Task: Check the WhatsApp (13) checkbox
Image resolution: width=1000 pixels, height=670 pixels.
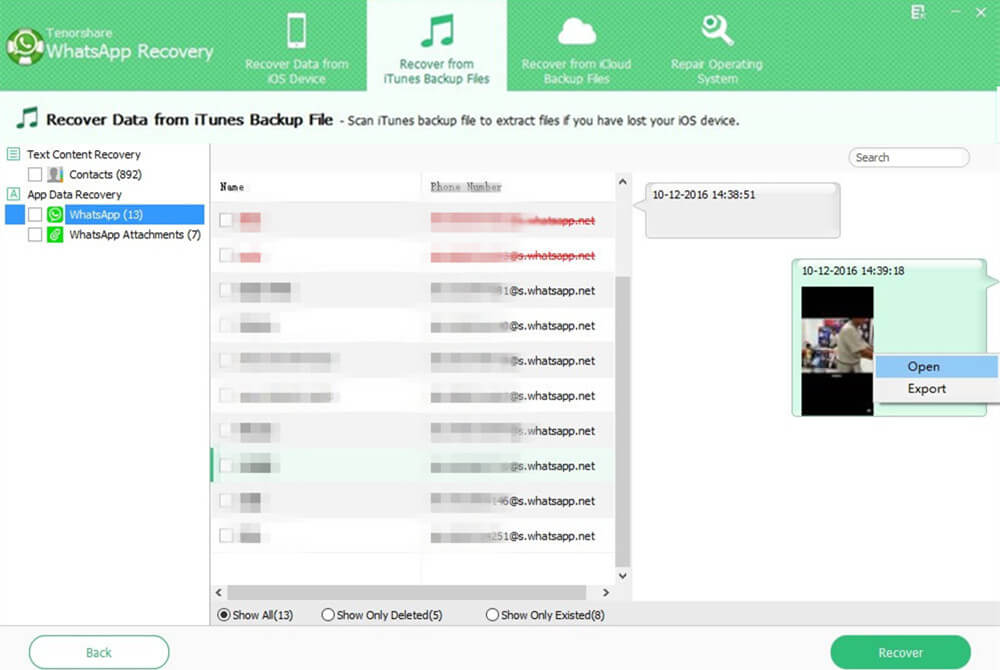Action: [x=35, y=214]
